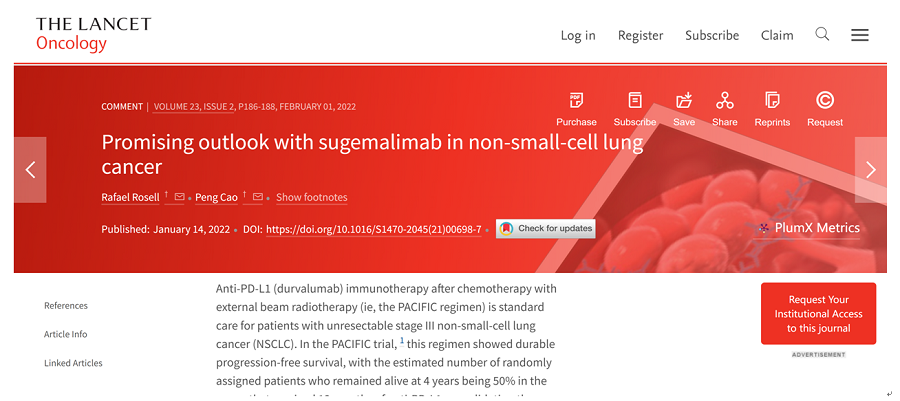The height and width of the screenshot is (401, 900).
Task: Open the search magnifier icon
Action: (822, 34)
